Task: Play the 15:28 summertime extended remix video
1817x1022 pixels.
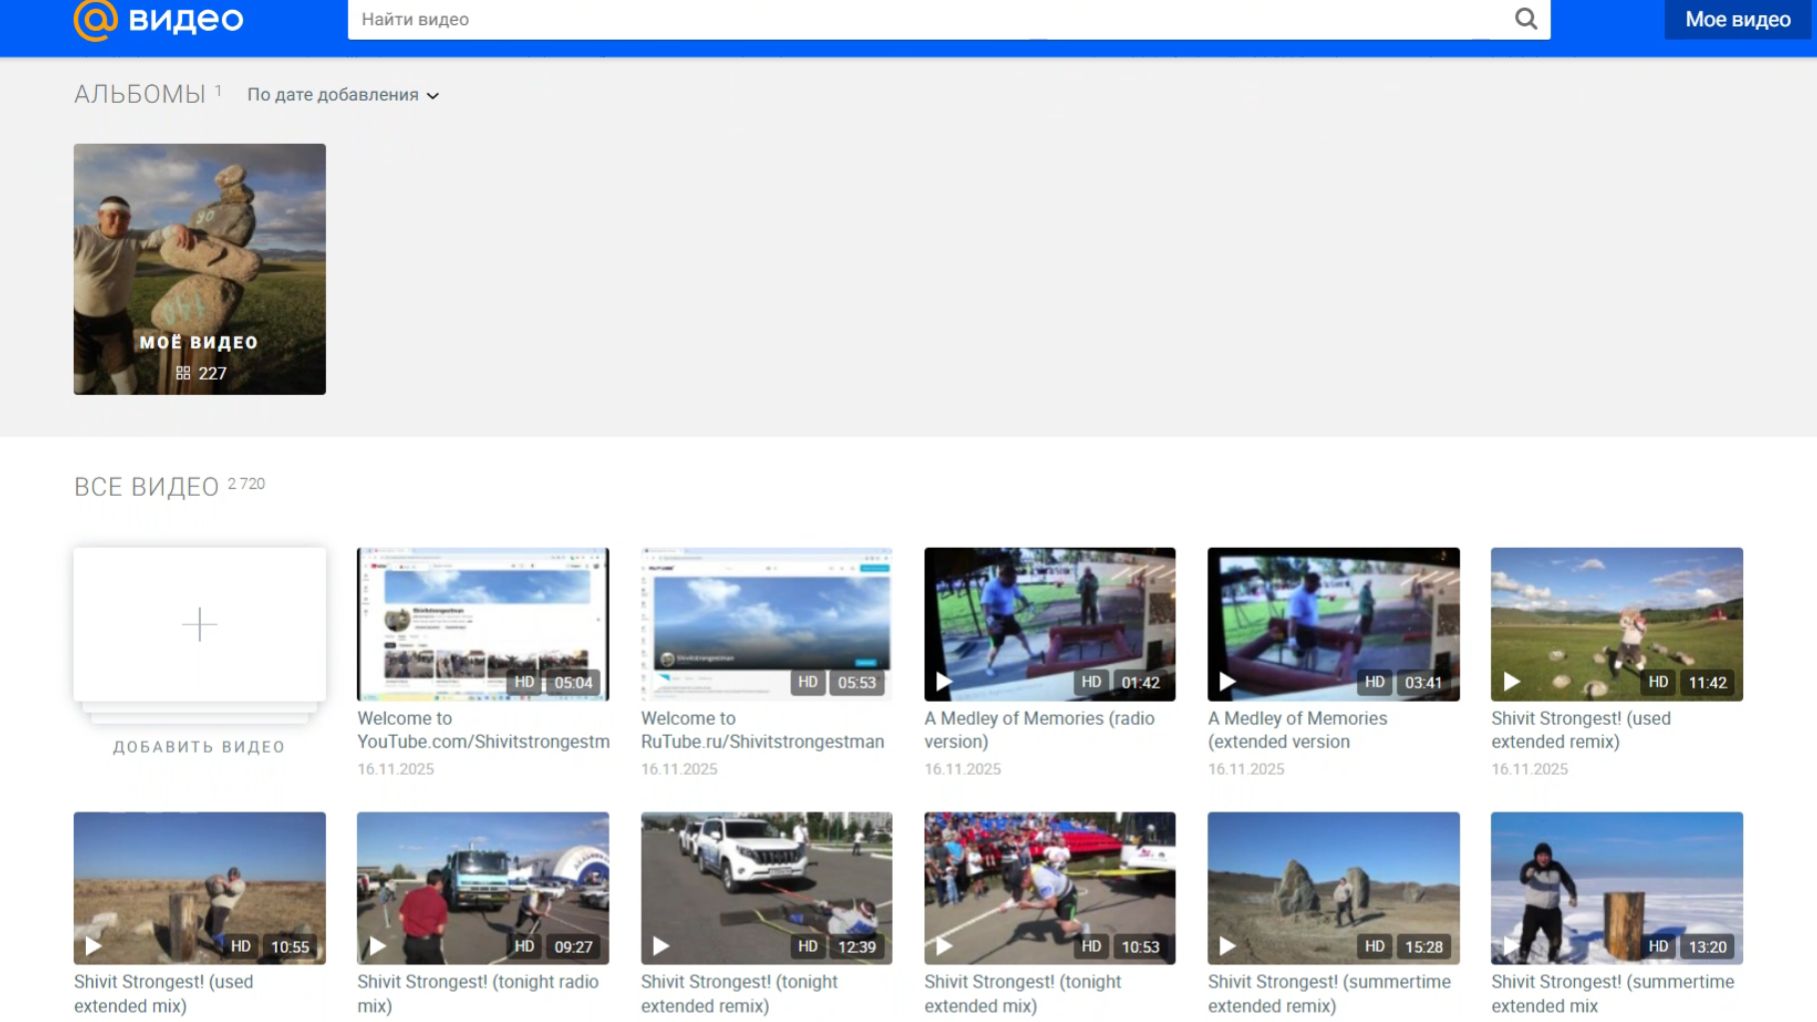Action: [1227, 946]
